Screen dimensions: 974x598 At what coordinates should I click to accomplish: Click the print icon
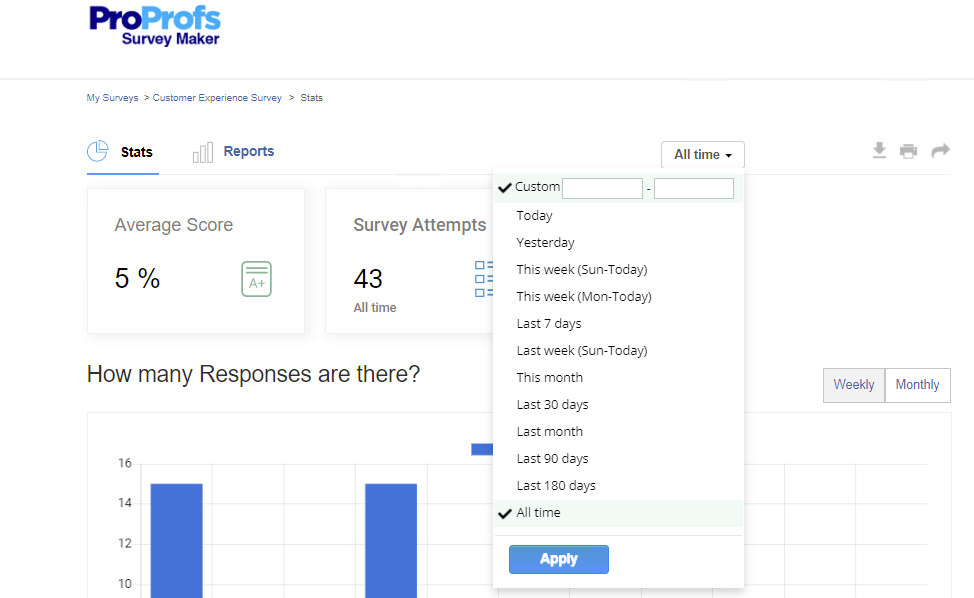pyautogui.click(x=908, y=151)
